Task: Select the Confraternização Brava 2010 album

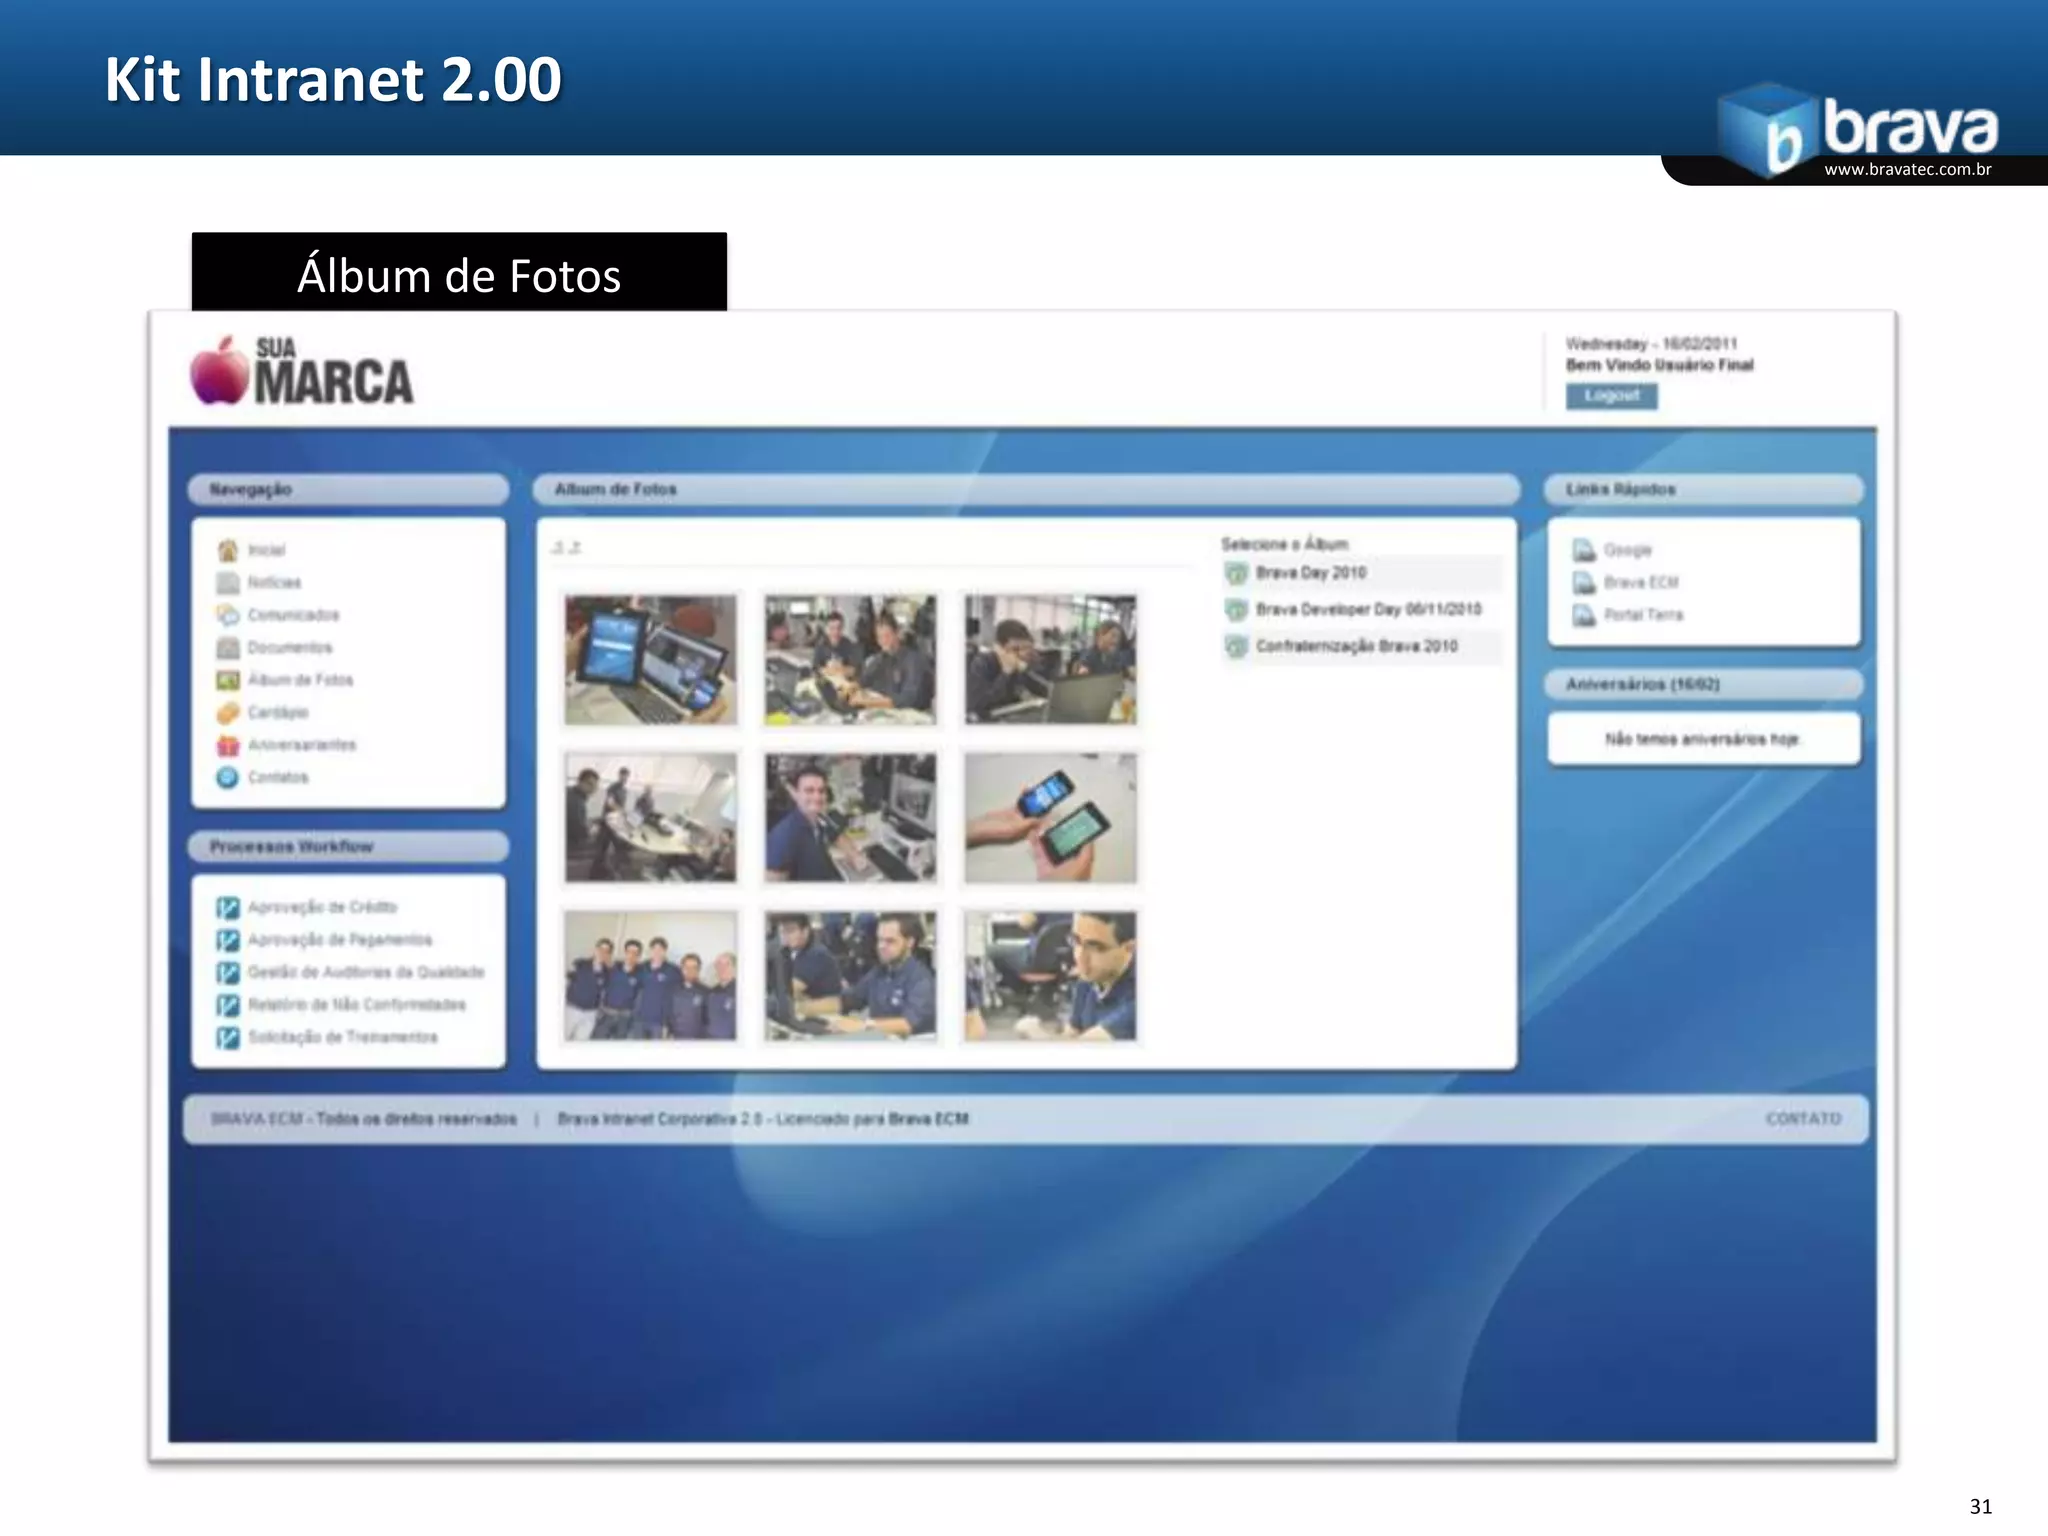Action: [1356, 646]
